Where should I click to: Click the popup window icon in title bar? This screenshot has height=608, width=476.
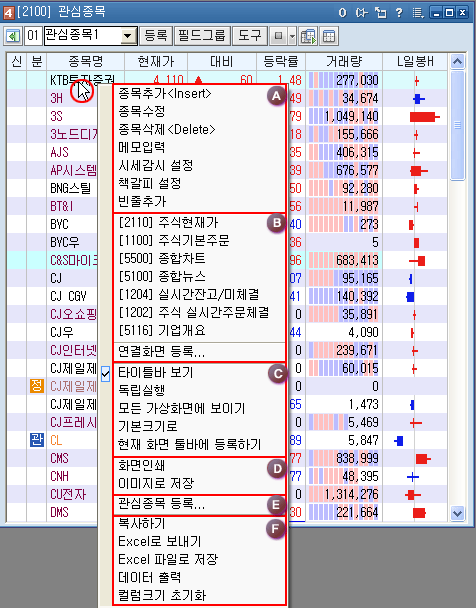(x=381, y=13)
